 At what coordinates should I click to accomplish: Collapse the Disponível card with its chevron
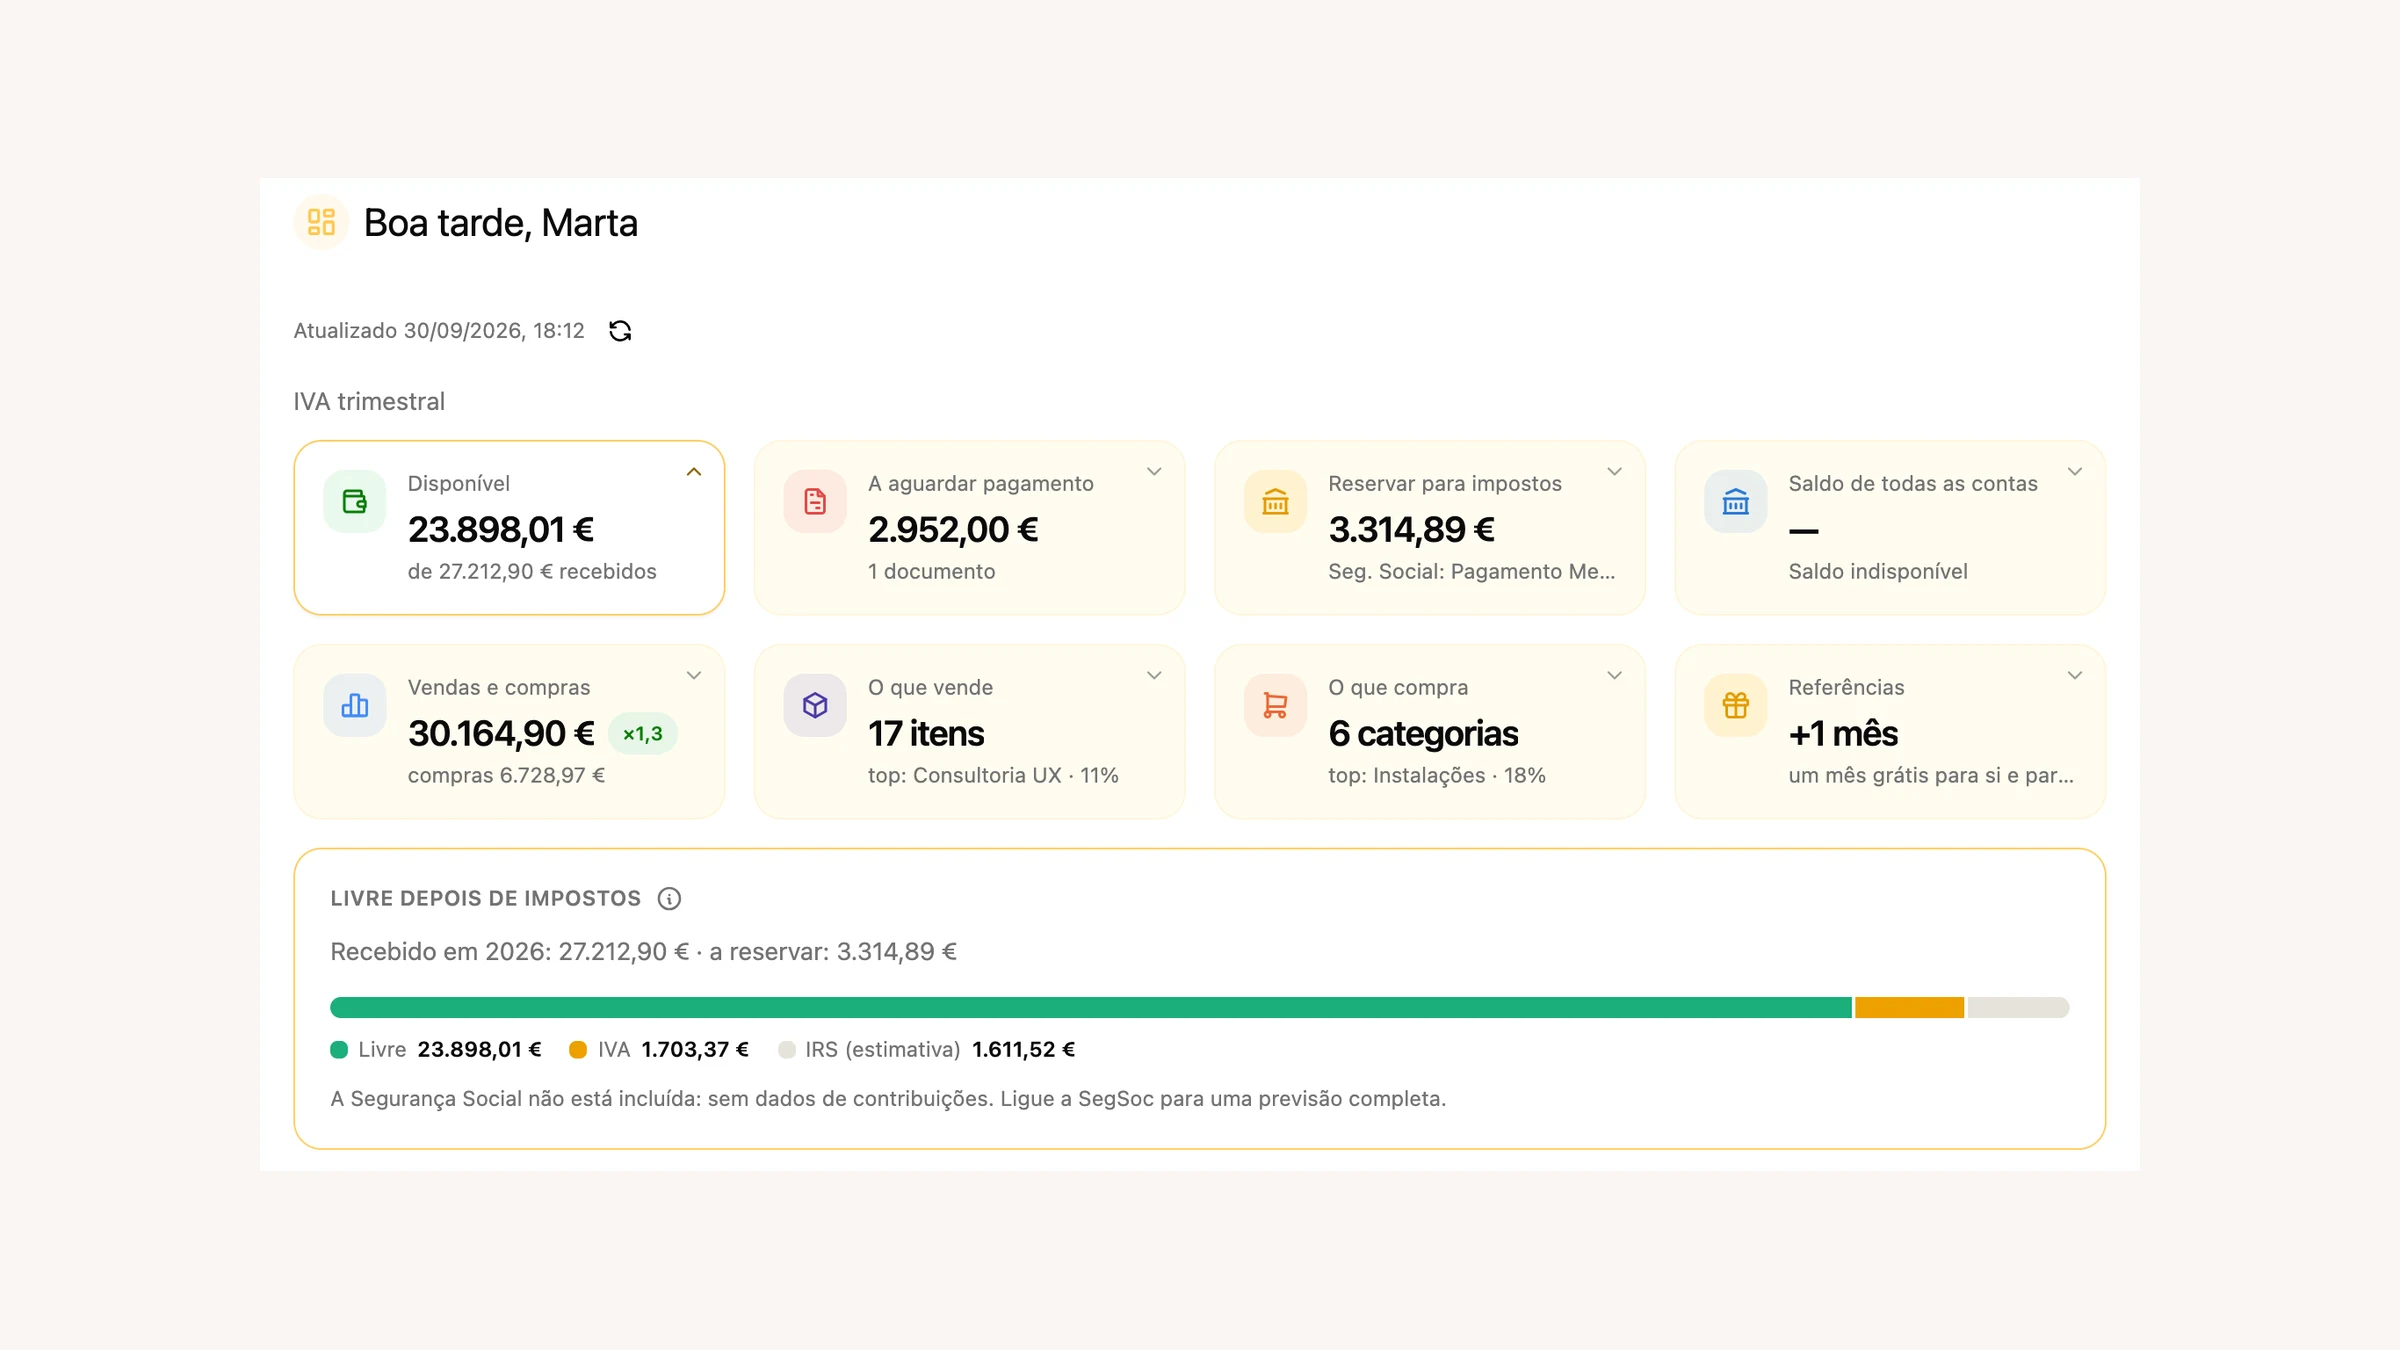pos(694,472)
